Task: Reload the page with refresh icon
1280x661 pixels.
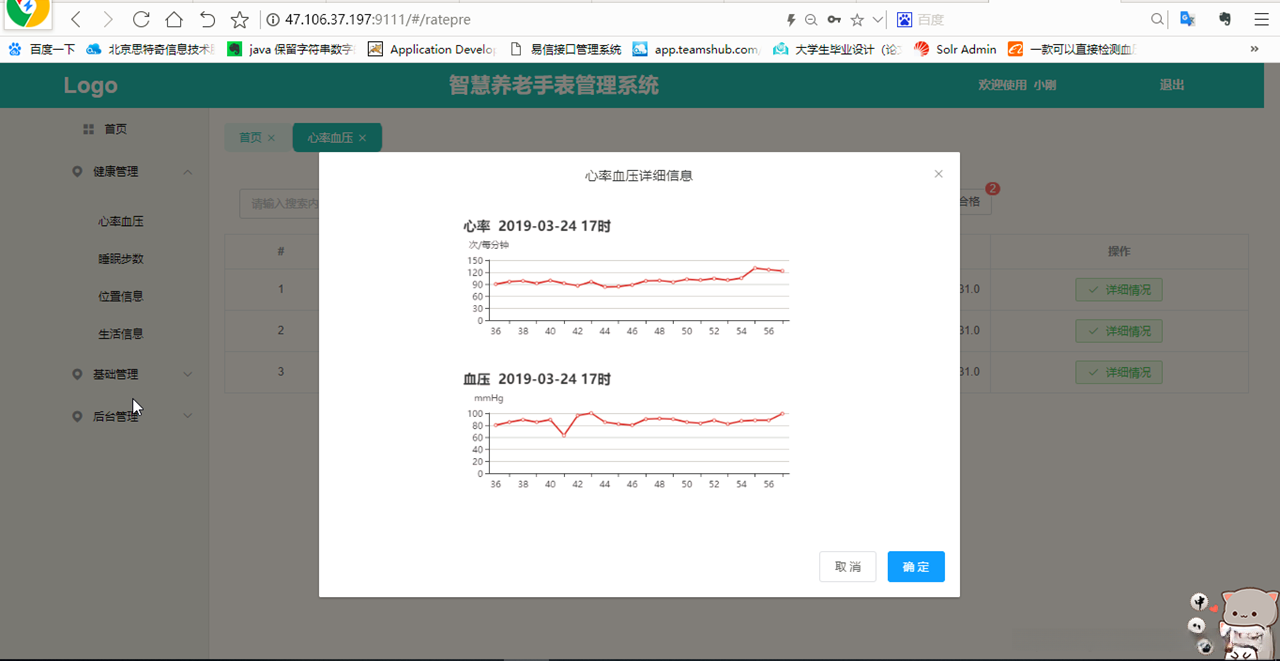Action: click(x=140, y=18)
